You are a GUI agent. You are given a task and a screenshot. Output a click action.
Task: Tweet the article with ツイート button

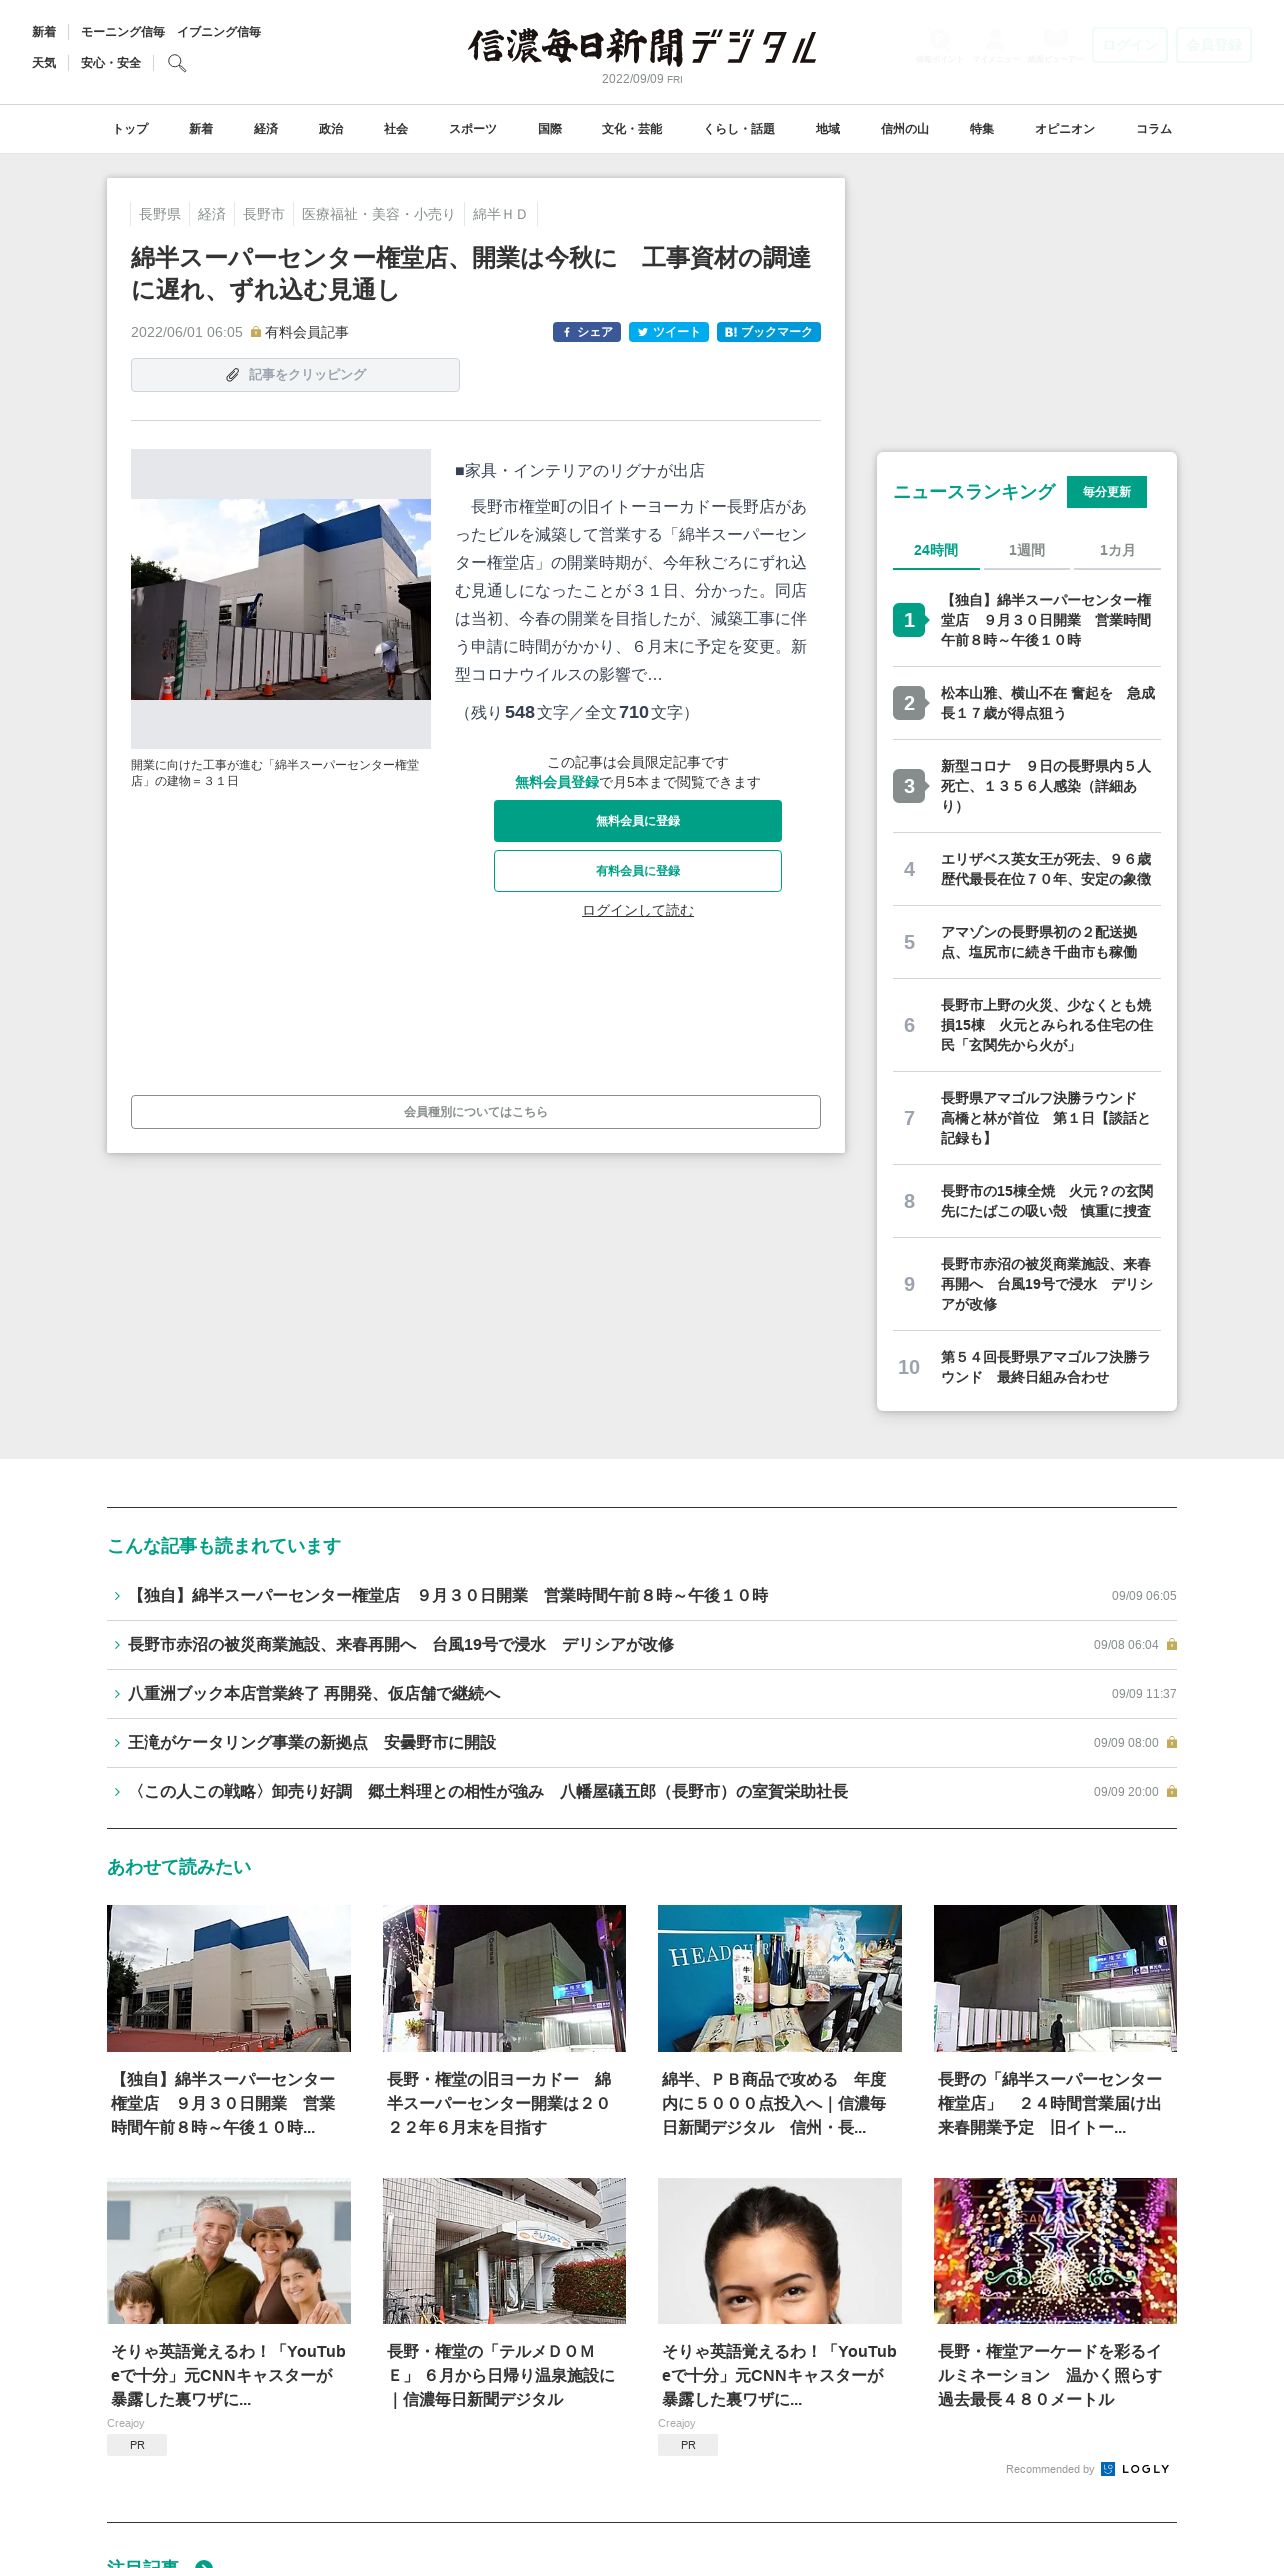coord(669,332)
